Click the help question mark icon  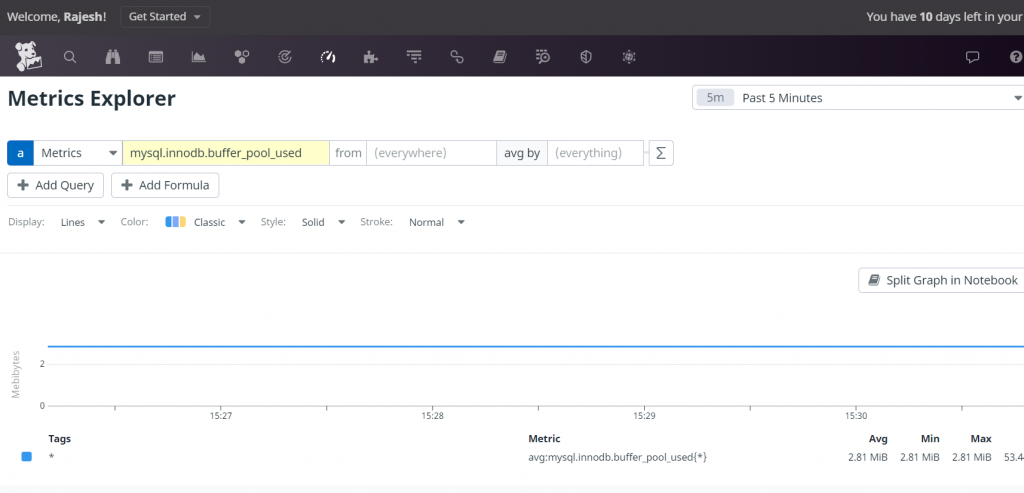coord(1015,57)
